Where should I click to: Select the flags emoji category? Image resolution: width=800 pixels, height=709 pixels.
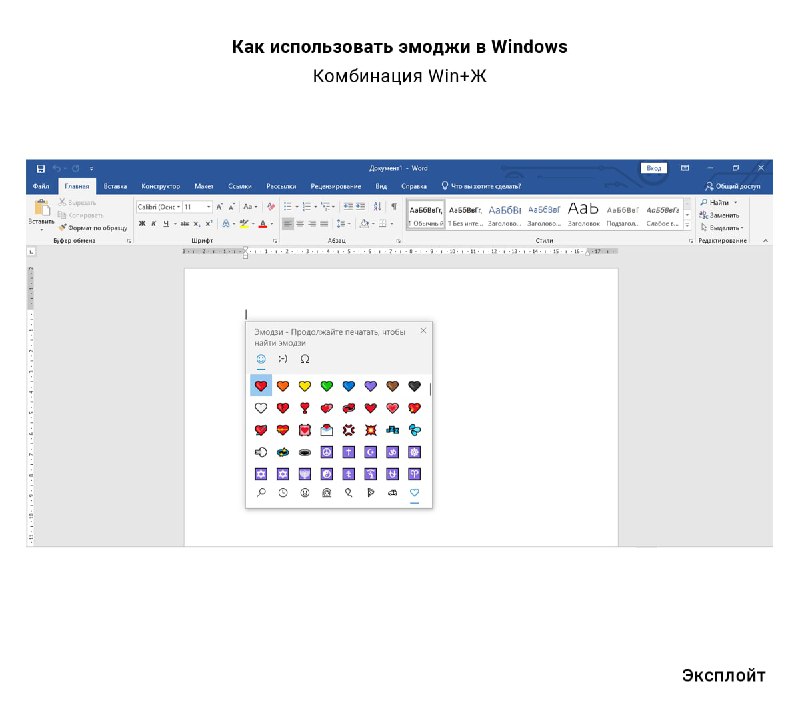[x=370, y=493]
